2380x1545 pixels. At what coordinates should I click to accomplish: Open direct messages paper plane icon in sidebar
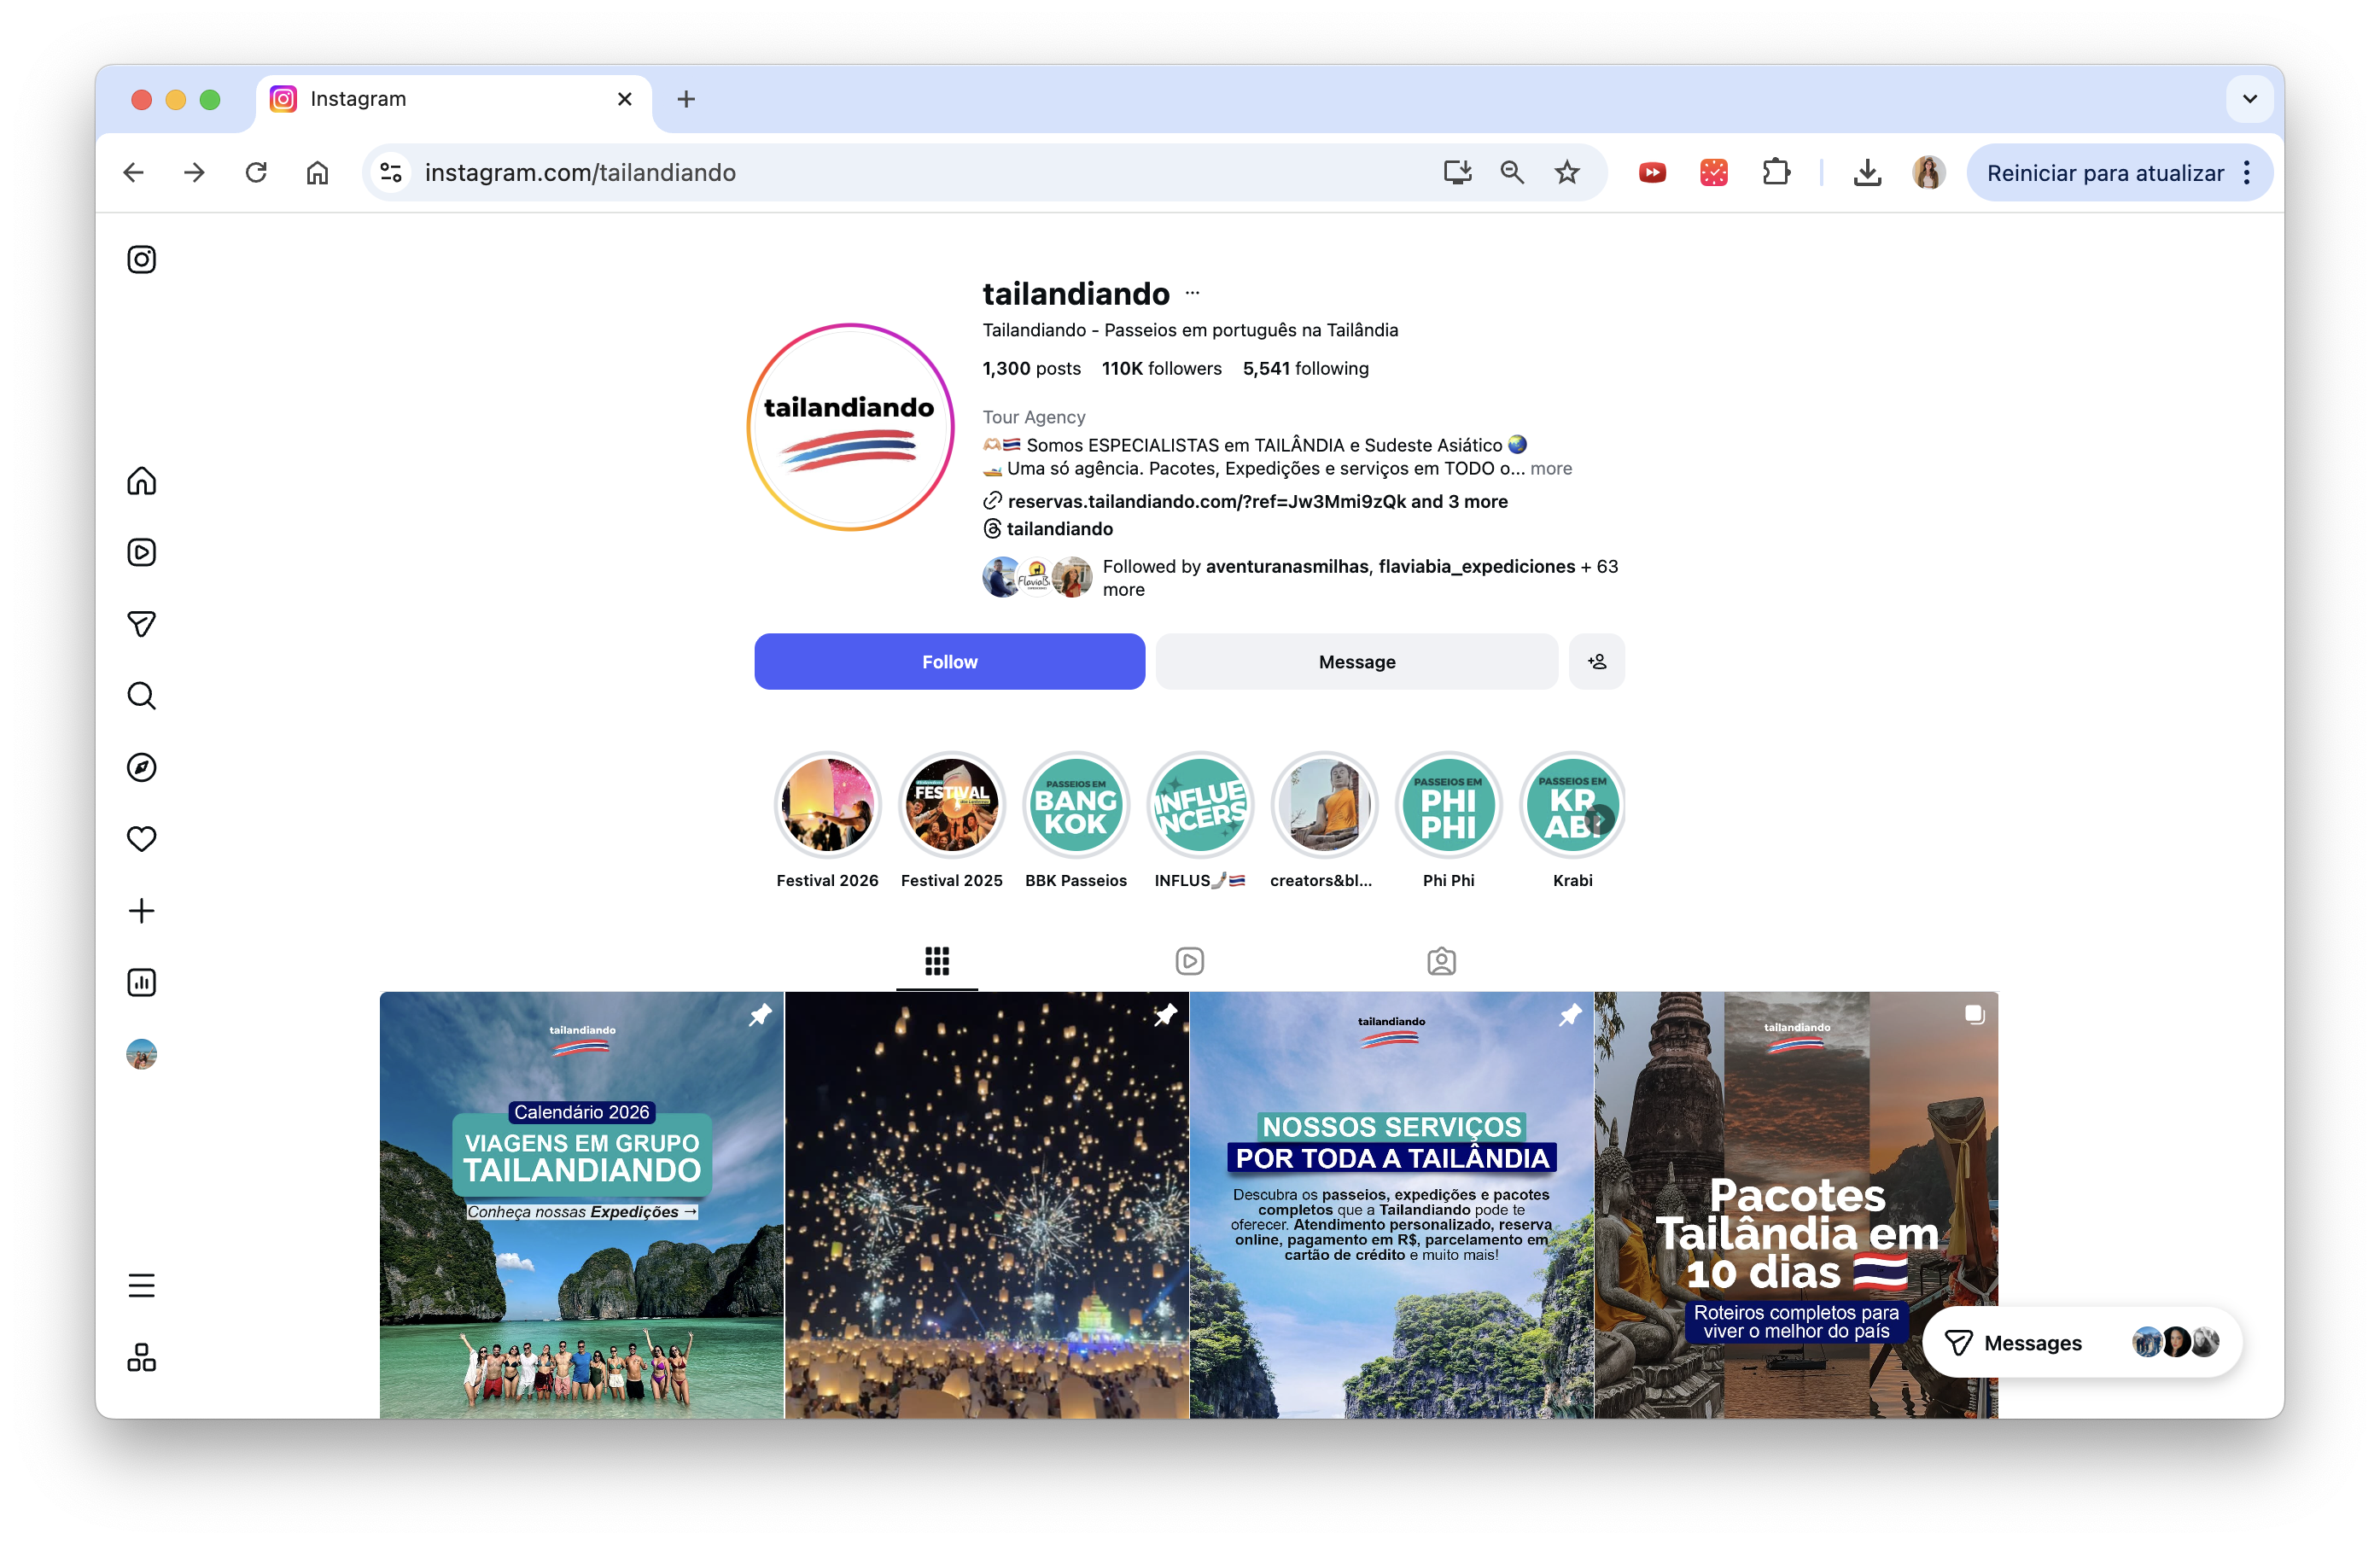pyautogui.click(x=141, y=624)
